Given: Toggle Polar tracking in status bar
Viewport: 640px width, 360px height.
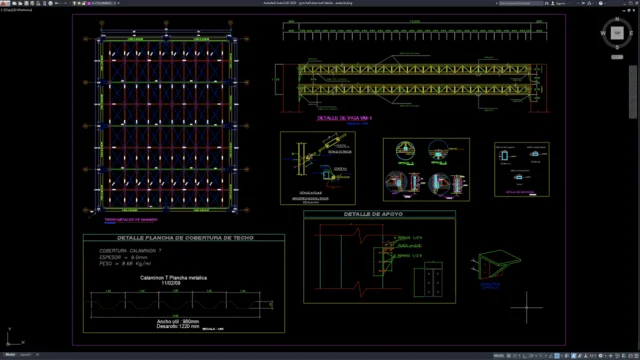Looking at the screenshot, I should pyautogui.click(x=531, y=356).
